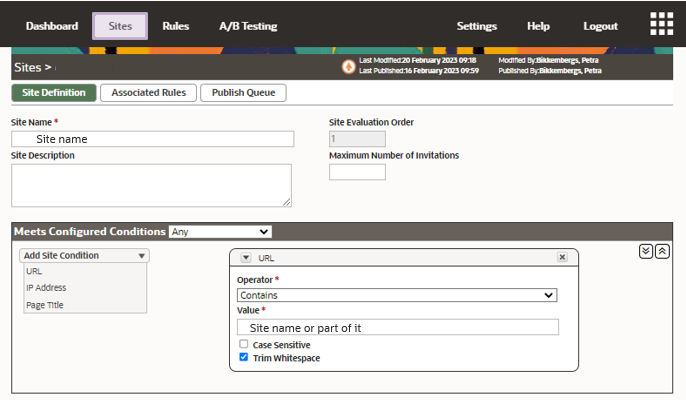Select the Sites menu item
Viewport: 686px width, 400px height.
coord(120,26)
